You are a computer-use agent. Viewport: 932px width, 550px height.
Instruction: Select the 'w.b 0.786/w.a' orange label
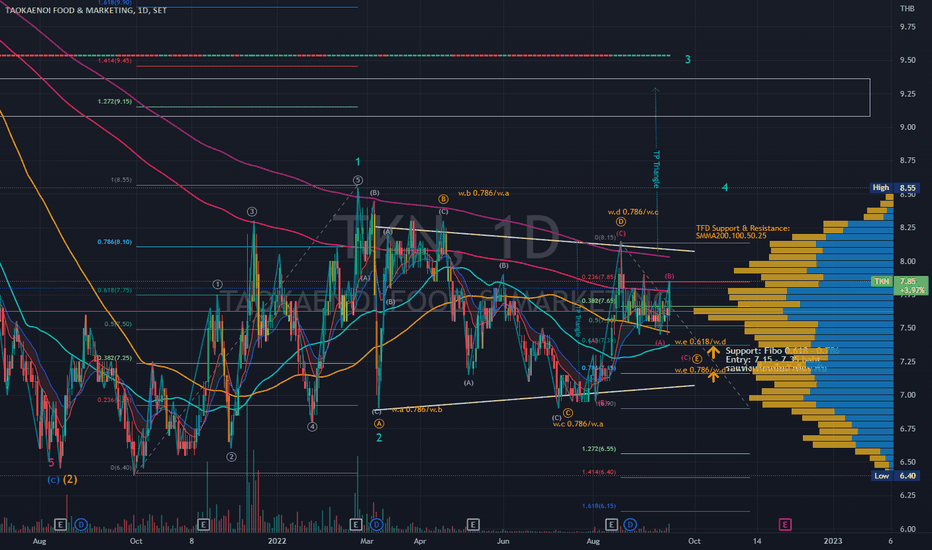(x=483, y=193)
